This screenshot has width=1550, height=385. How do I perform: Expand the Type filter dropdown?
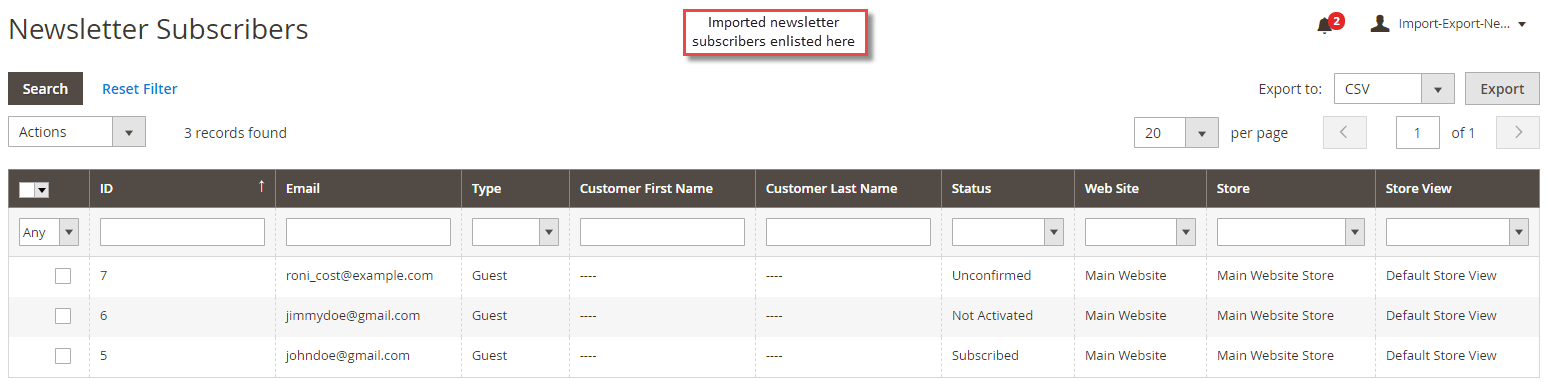(515, 232)
